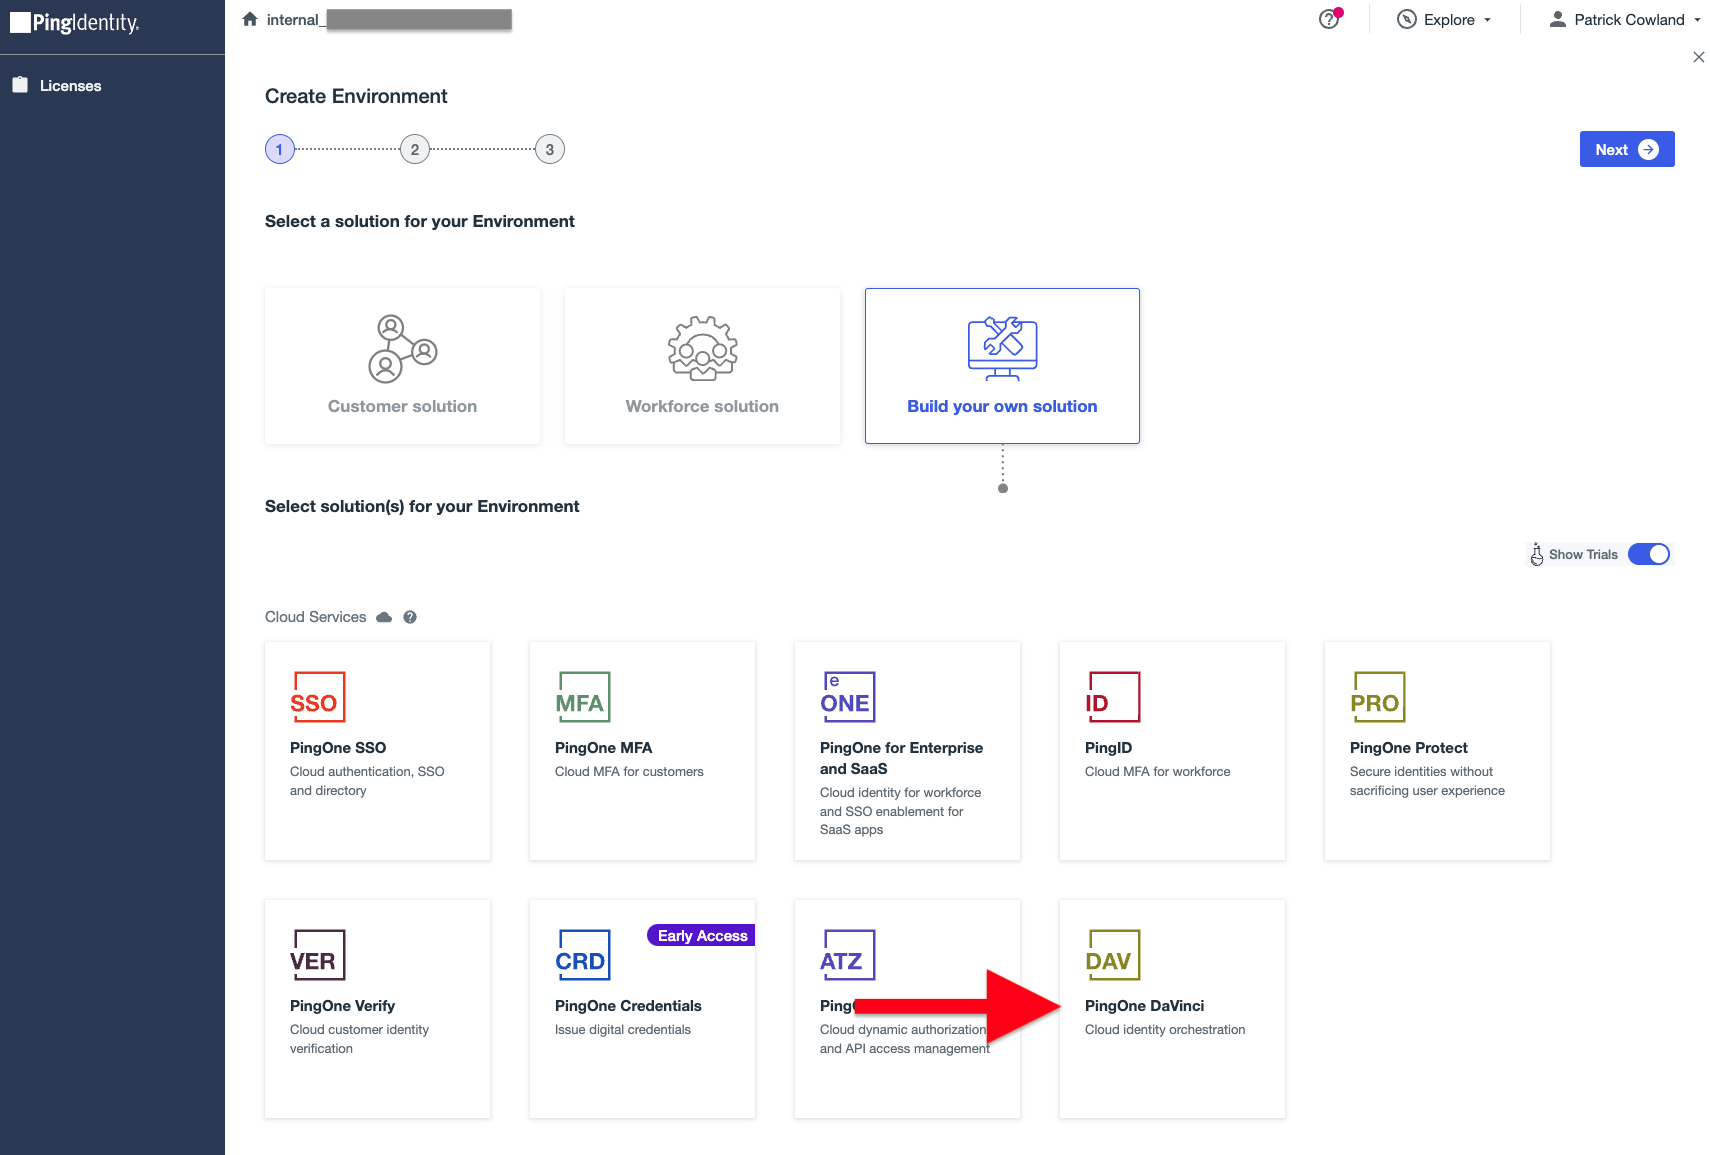The height and width of the screenshot is (1155, 1710).
Task: Select the PingOne Credentials card
Action: 642,1009
